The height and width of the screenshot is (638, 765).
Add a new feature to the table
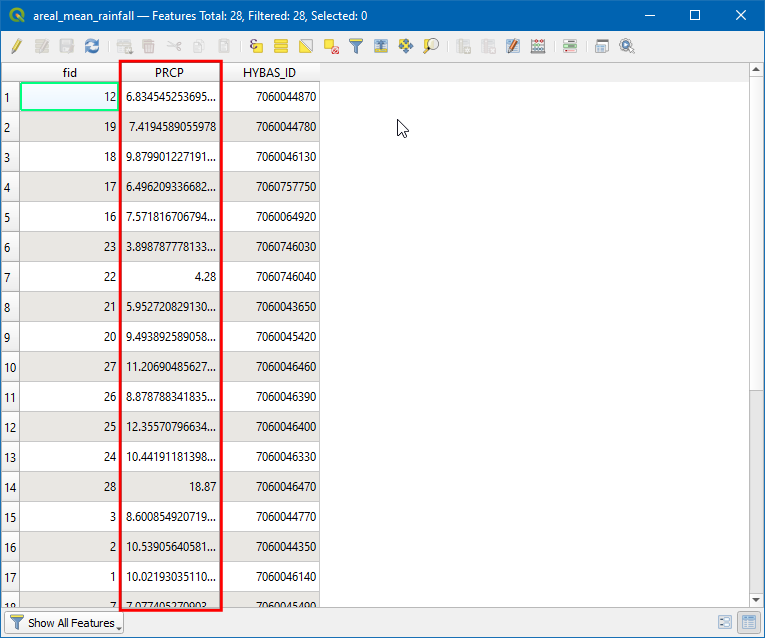124,46
